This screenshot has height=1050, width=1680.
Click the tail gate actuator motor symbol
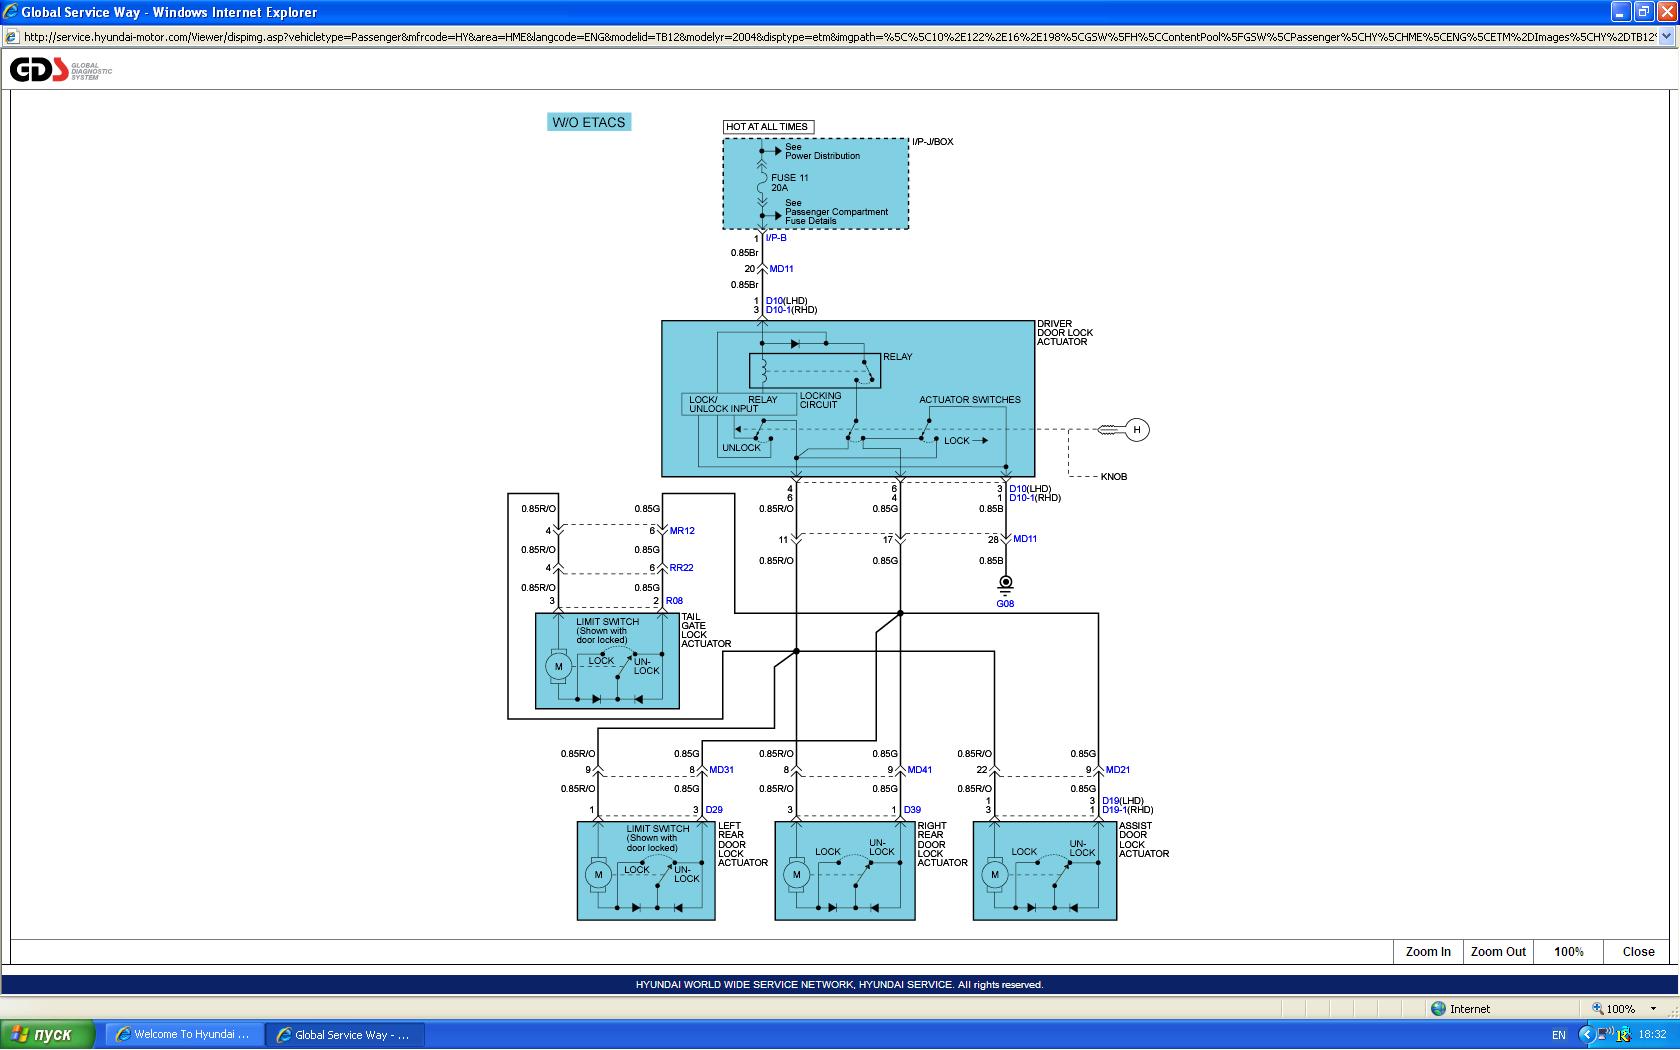point(558,666)
